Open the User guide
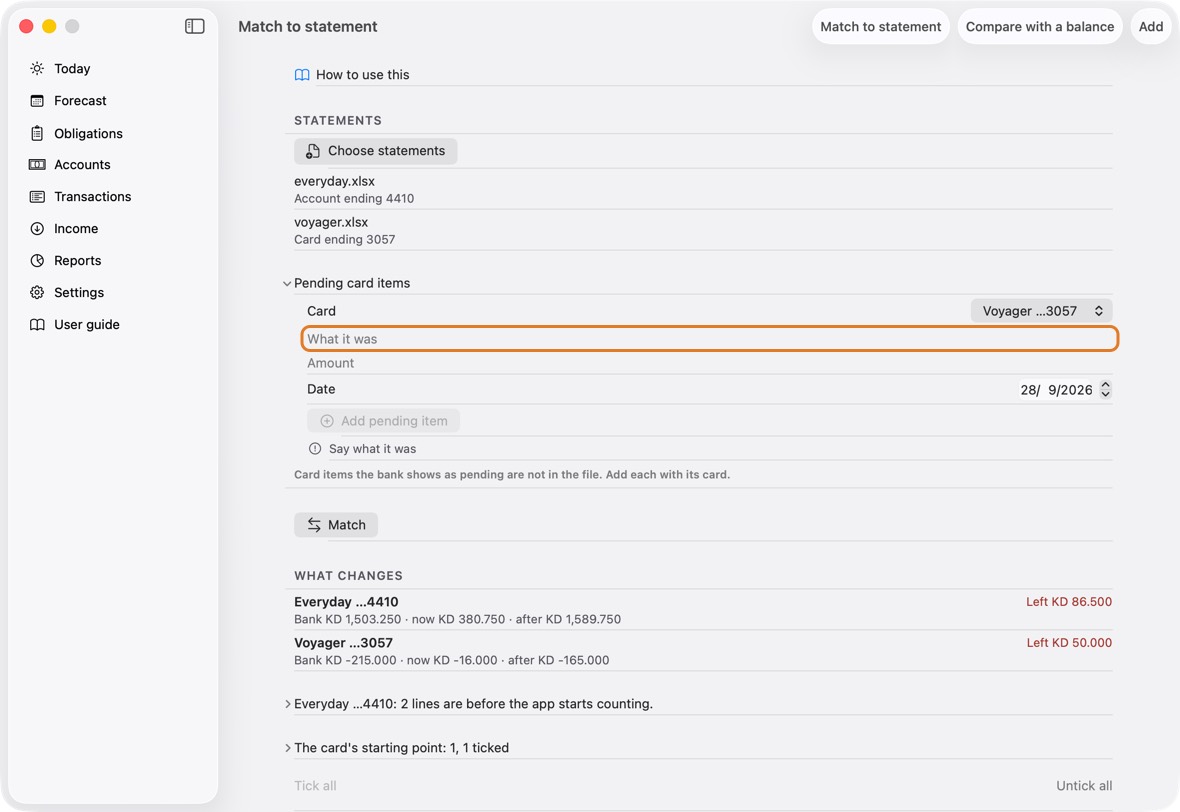 (x=87, y=324)
